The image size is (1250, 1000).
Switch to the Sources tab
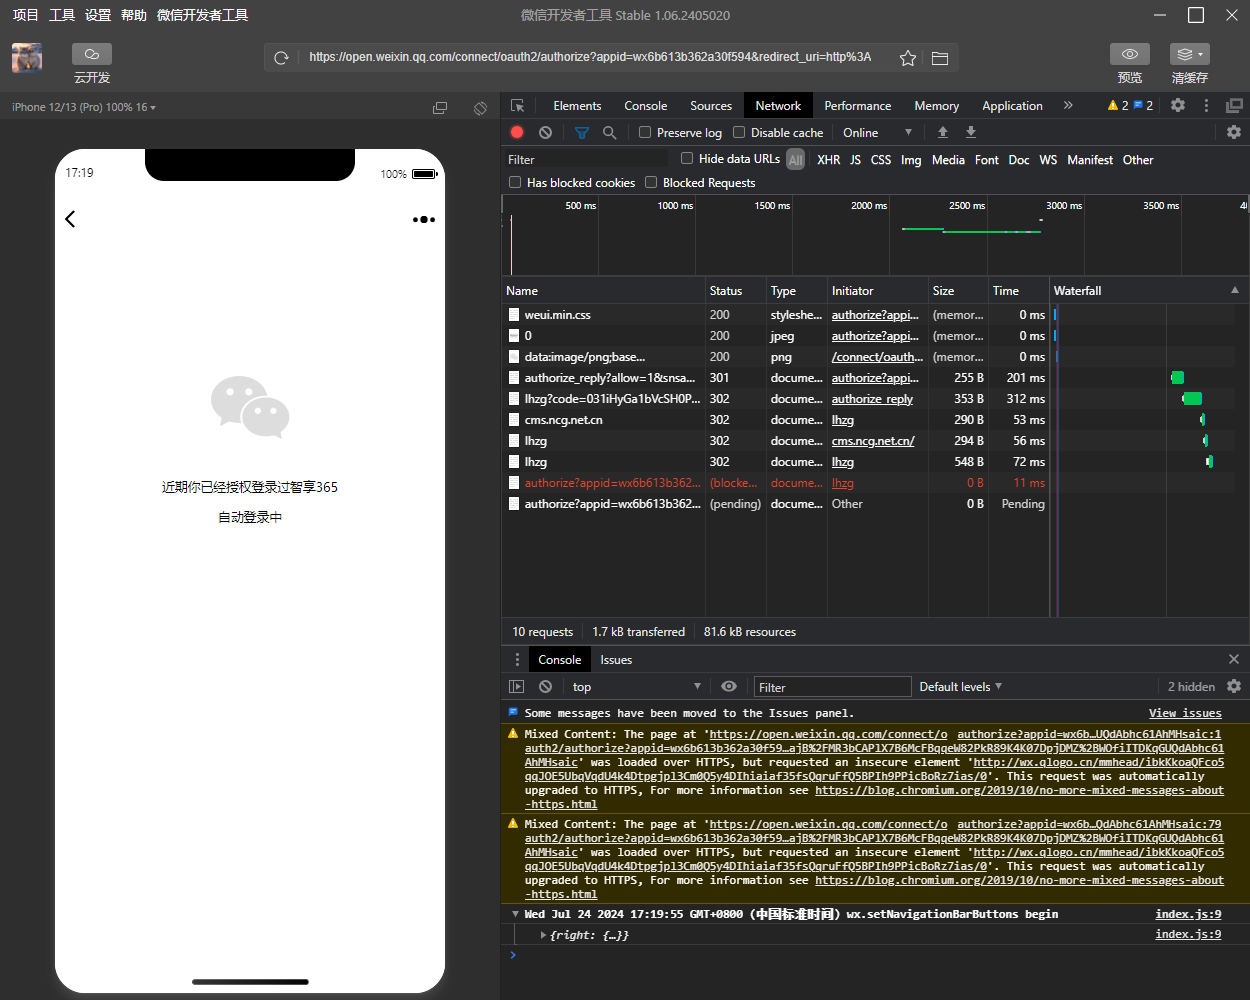tap(711, 105)
